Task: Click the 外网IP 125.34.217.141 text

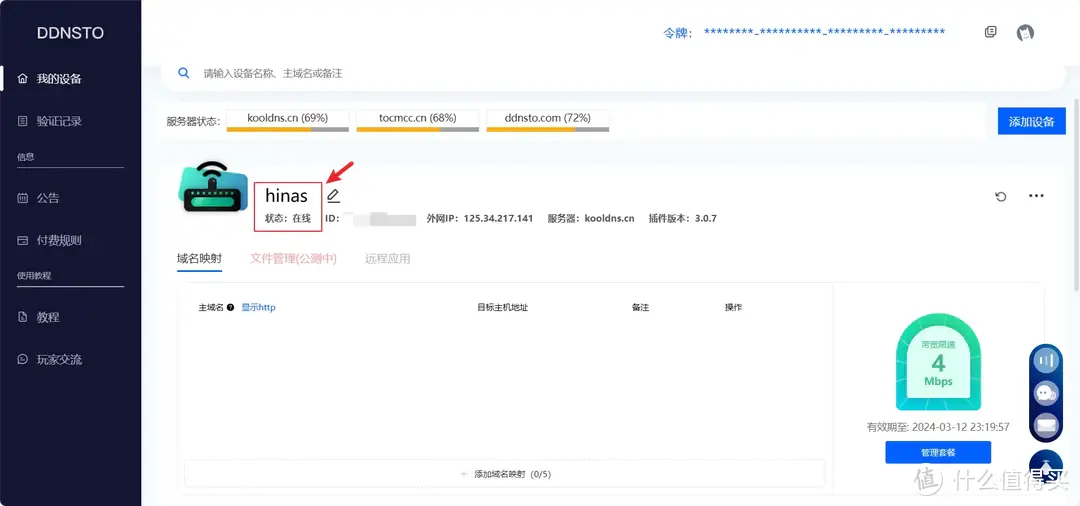Action: click(x=480, y=219)
